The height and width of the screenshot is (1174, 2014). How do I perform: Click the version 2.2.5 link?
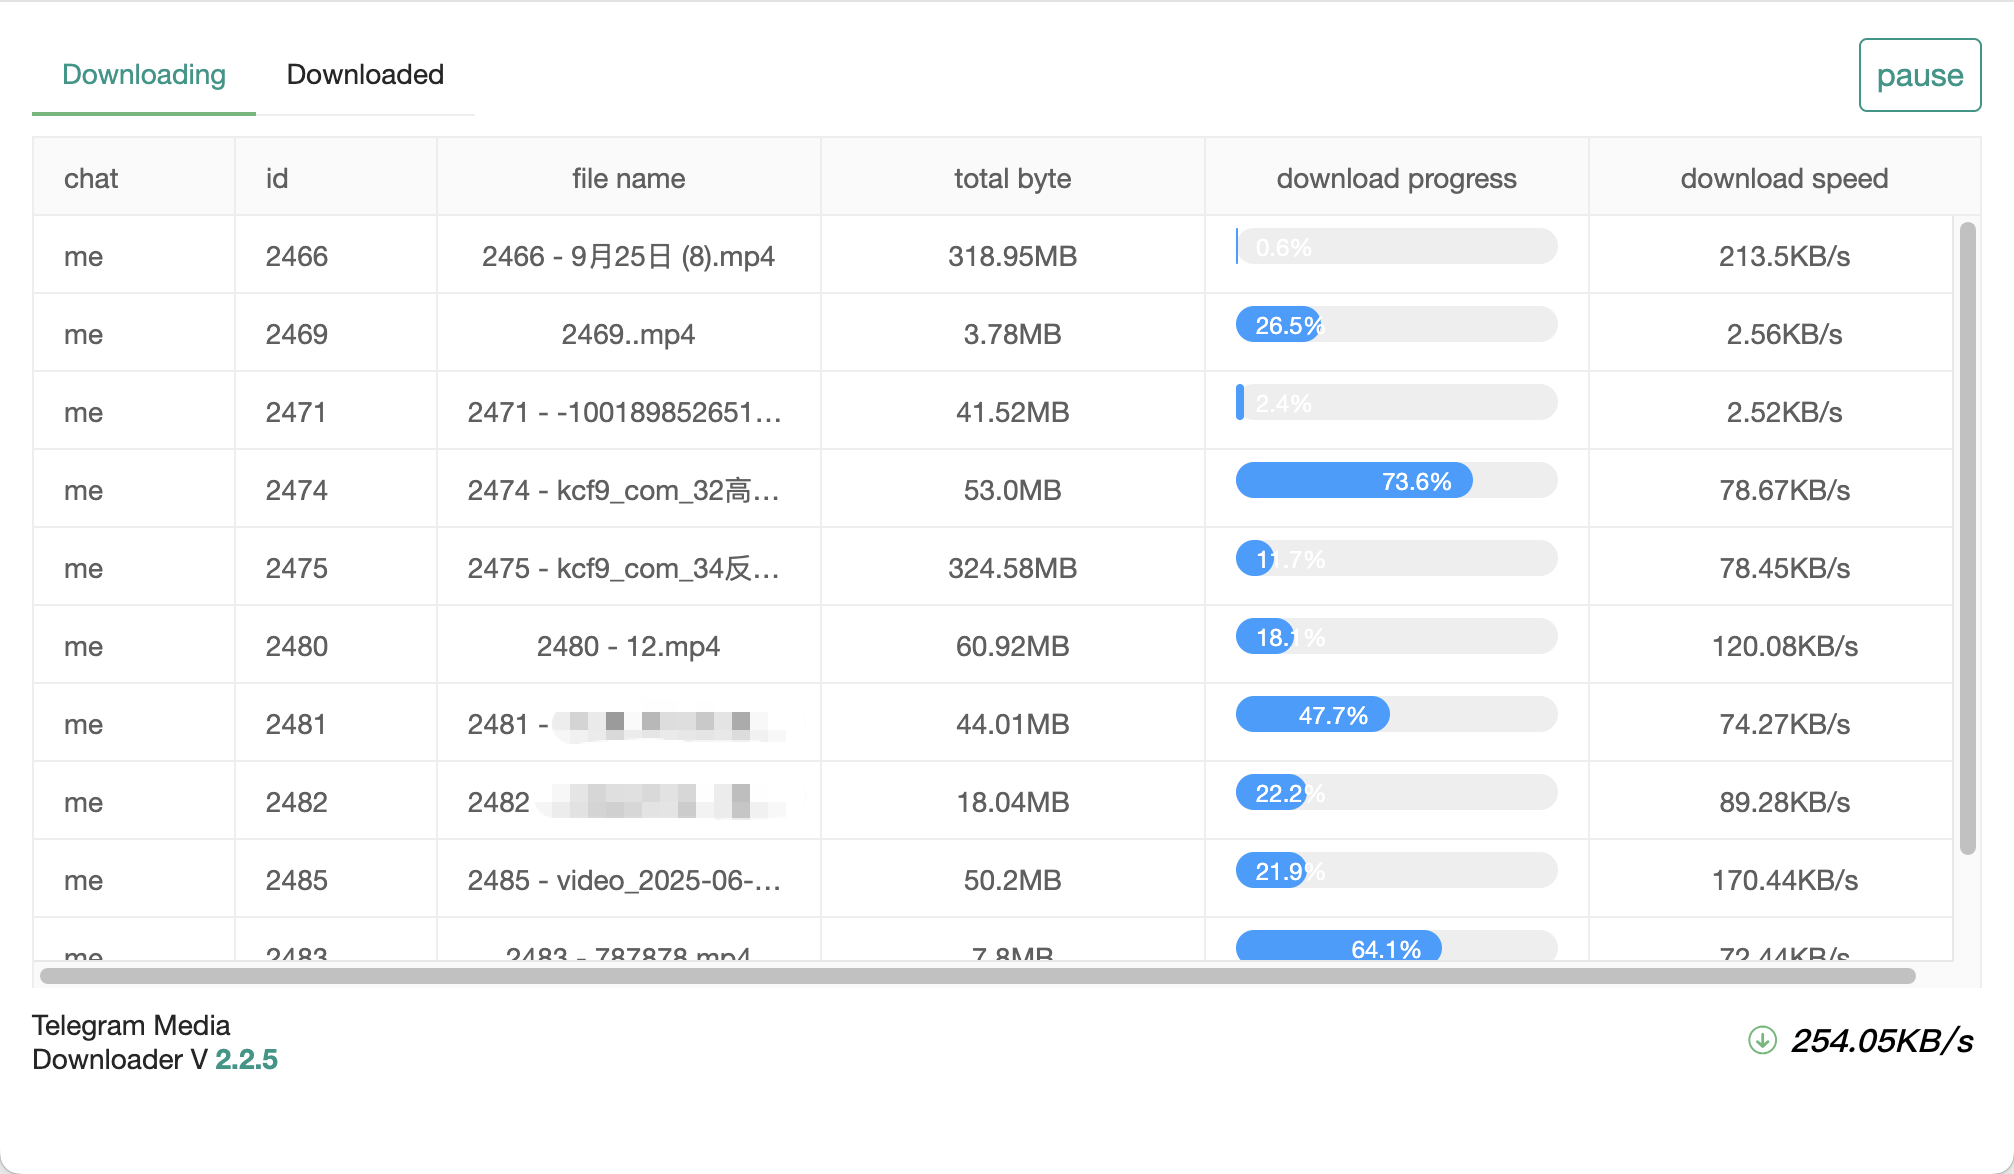pos(246,1059)
